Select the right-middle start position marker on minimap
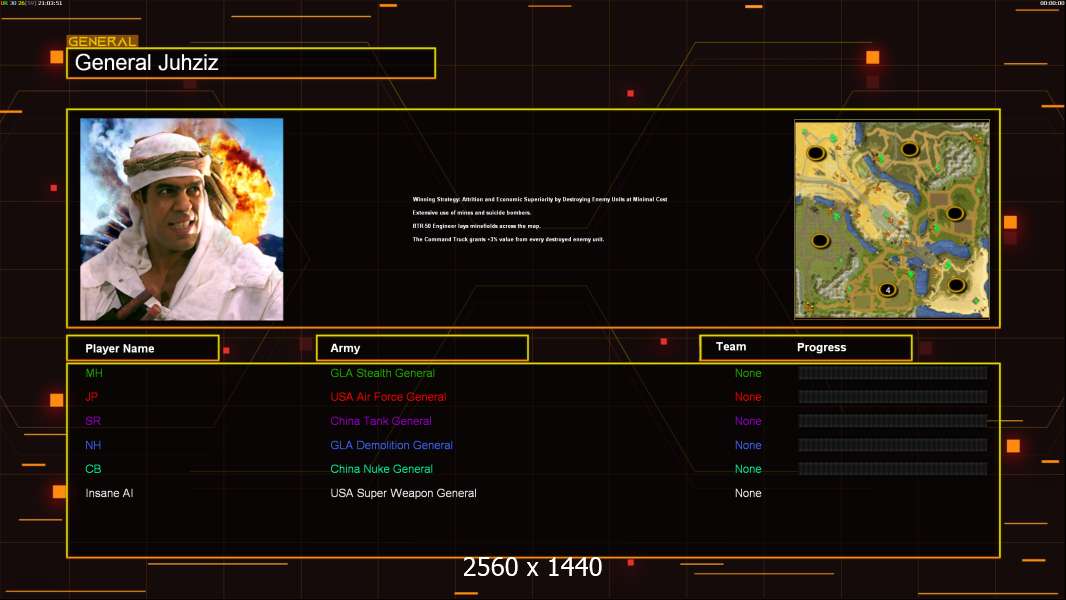This screenshot has width=1066, height=600. [x=955, y=214]
